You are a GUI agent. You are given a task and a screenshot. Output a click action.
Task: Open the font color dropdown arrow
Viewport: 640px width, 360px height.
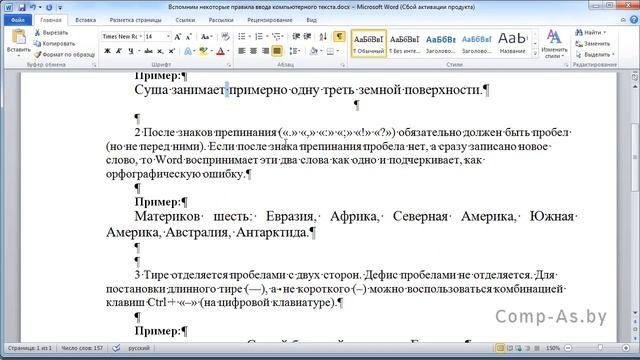pos(228,51)
